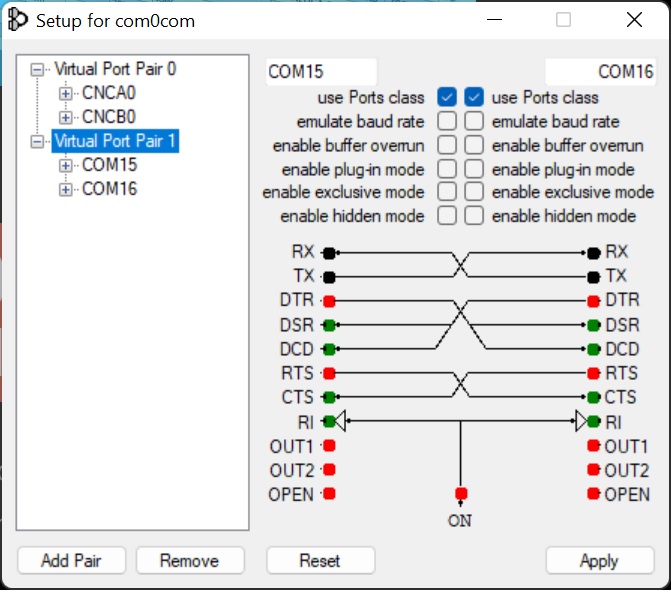Expand the COM15 tree node
This screenshot has height=590, width=671.
point(65,166)
